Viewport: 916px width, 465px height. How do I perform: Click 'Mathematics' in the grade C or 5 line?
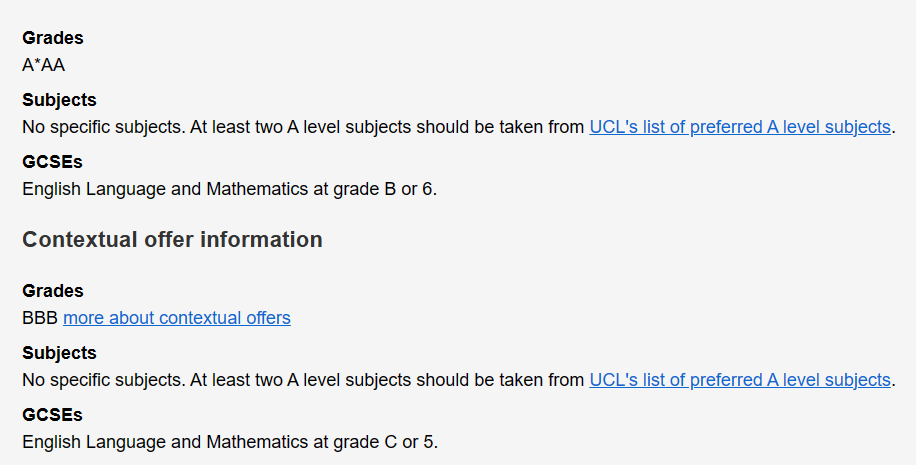pos(257,442)
